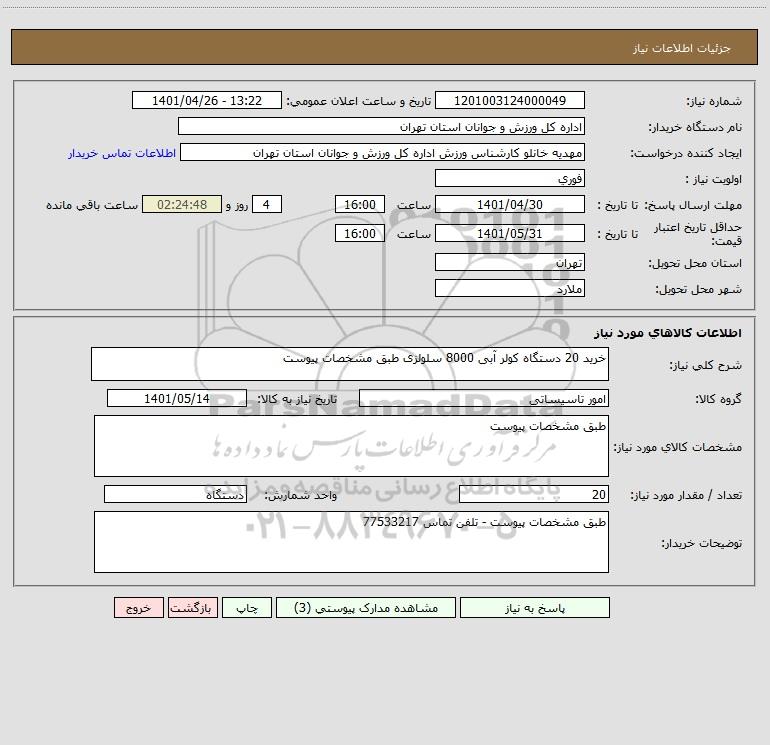This screenshot has height=745, width=770.
Task: Click the تاریخ و ساعت اعلان عمومی label
Action: point(359,101)
